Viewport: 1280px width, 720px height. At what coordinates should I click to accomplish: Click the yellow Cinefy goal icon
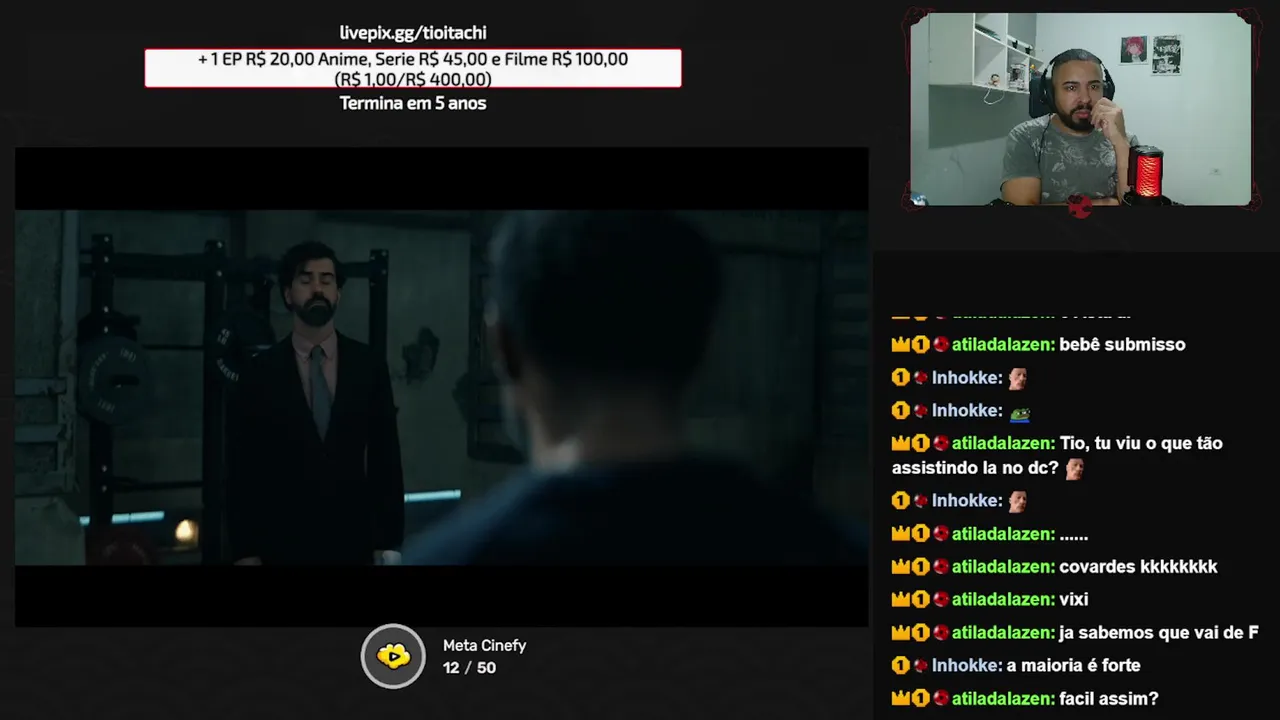pos(393,656)
